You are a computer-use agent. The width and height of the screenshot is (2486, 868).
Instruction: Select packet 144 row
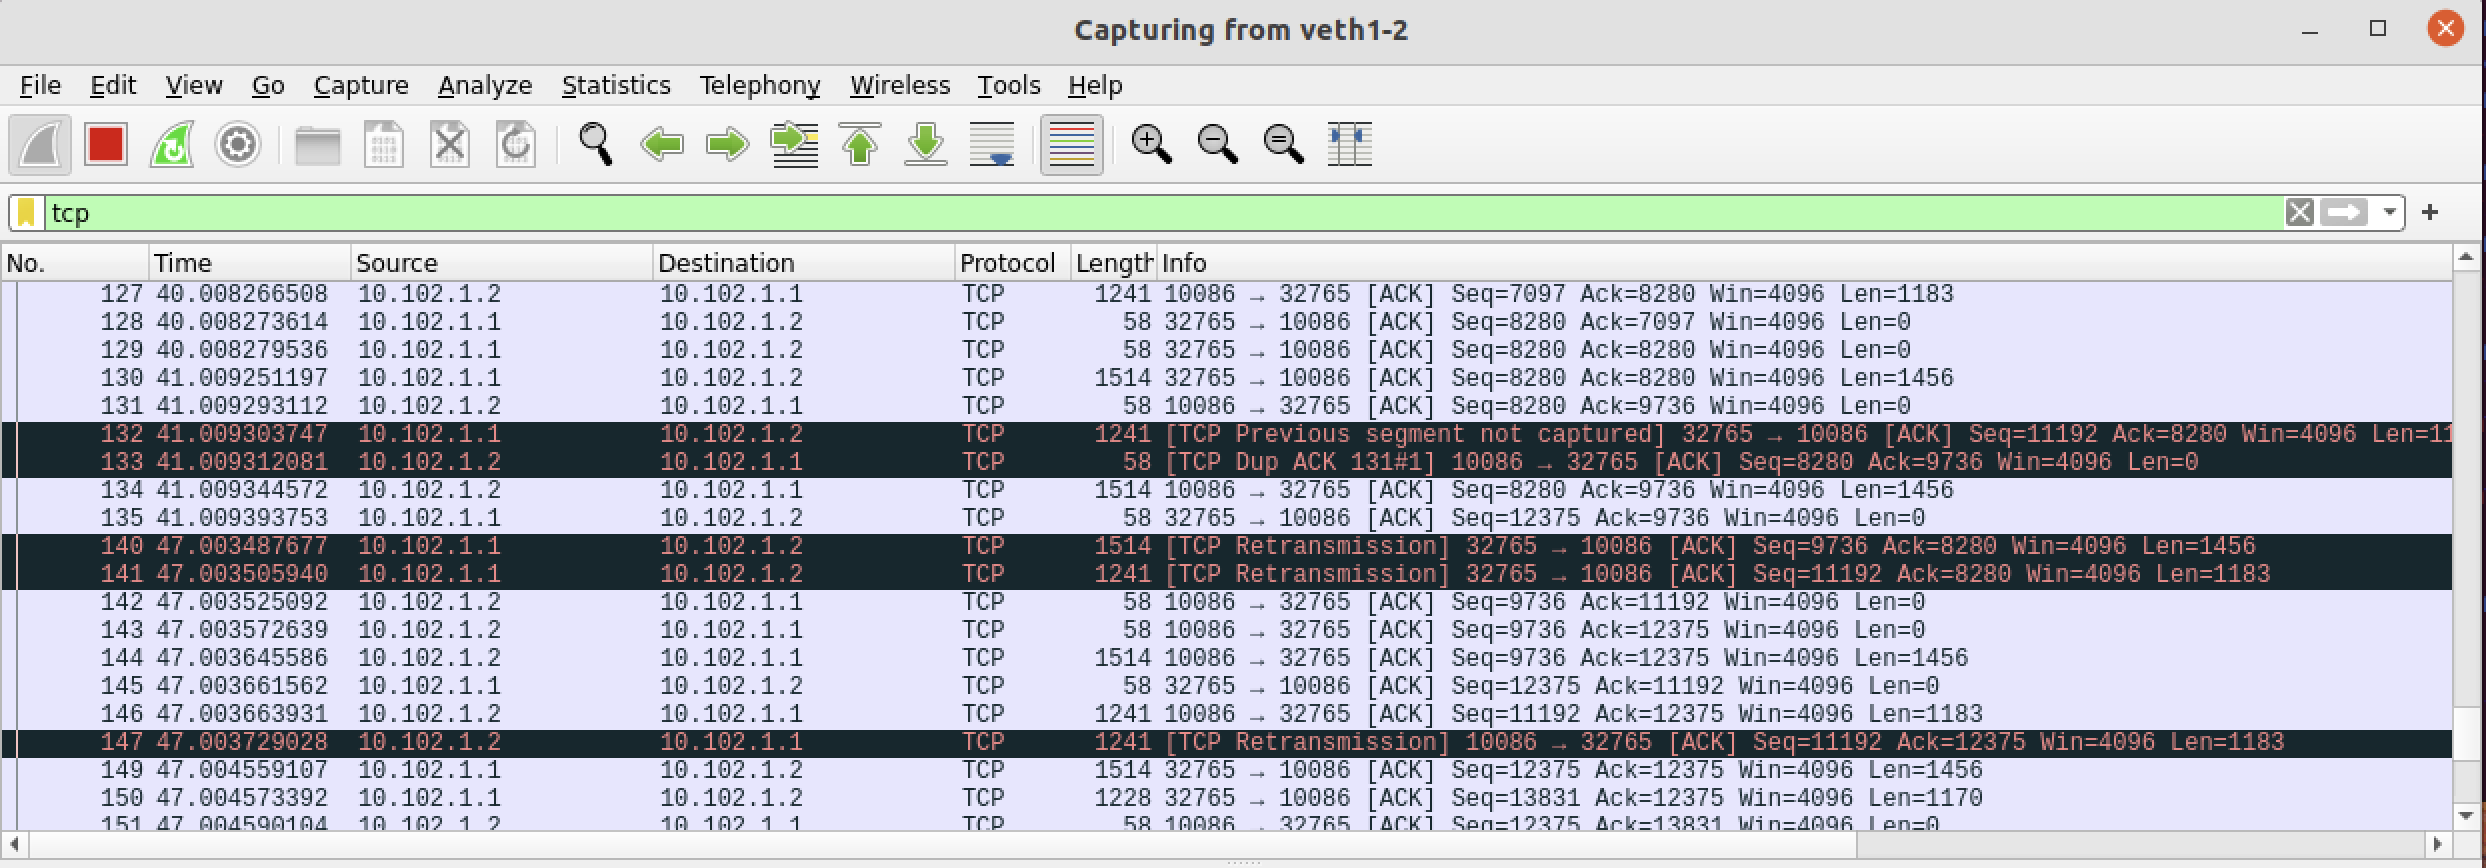click(x=1226, y=658)
